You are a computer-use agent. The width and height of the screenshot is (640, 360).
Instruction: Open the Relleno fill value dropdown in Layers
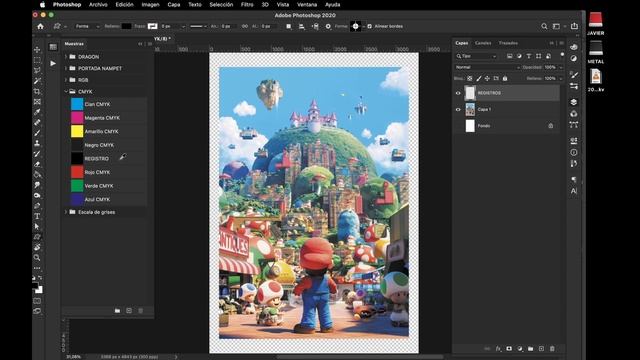point(561,78)
